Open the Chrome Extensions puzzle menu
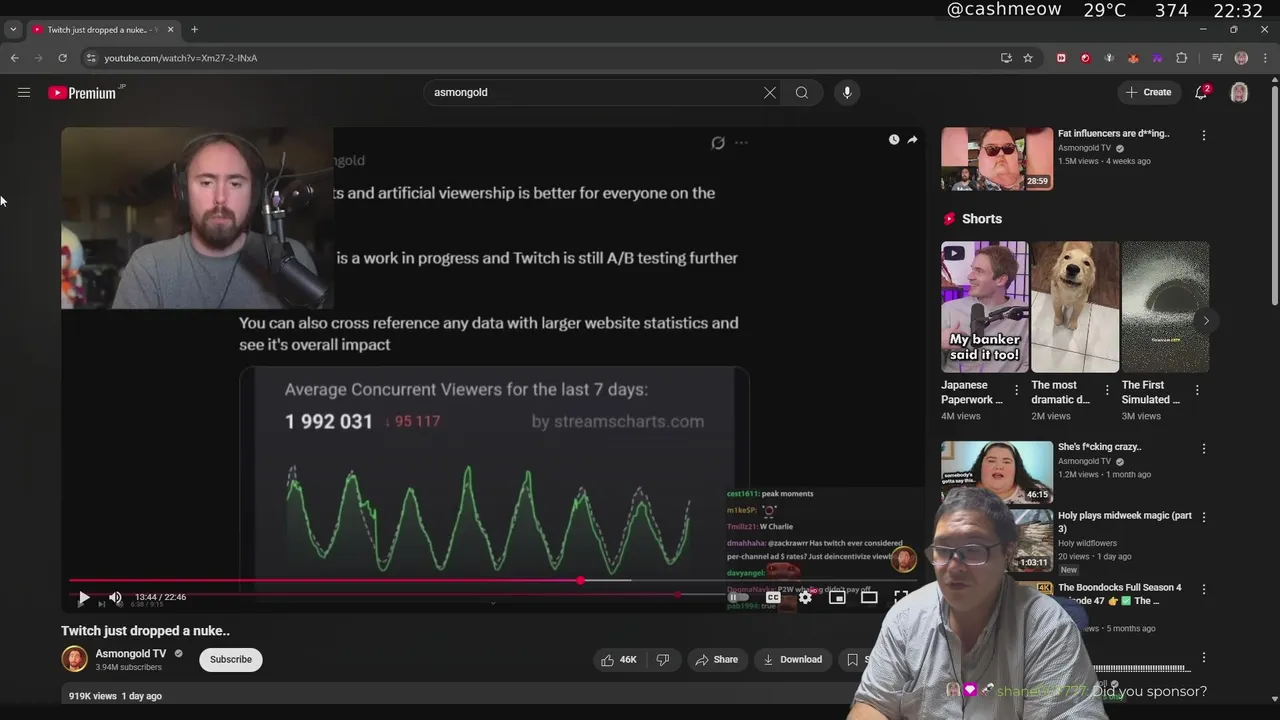This screenshot has width=1280, height=720. coord(1181,58)
